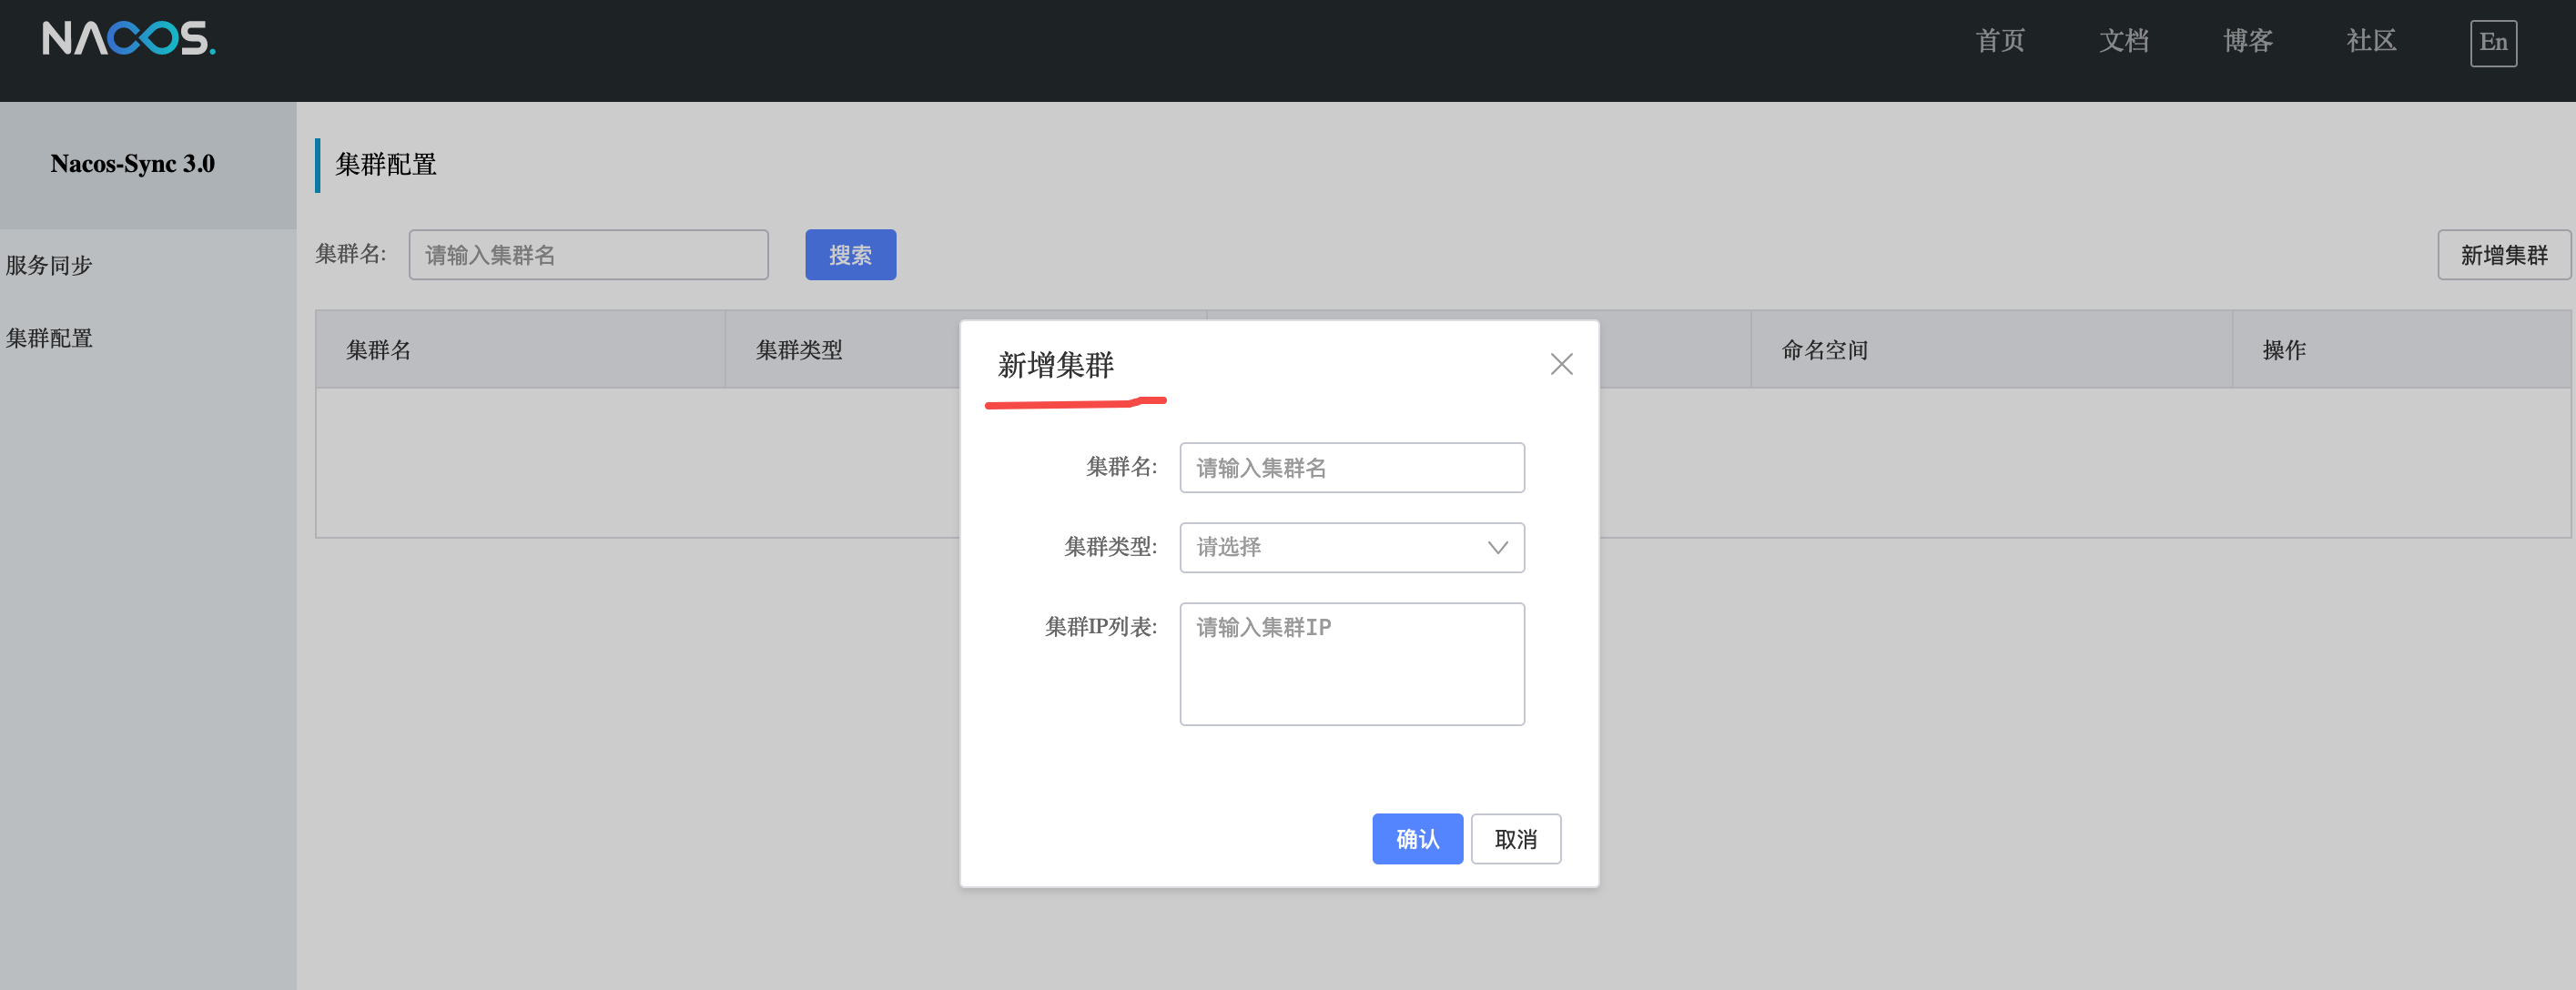This screenshot has height=990, width=2576.
Task: Open 首页 in top navigation
Action: [2000, 41]
